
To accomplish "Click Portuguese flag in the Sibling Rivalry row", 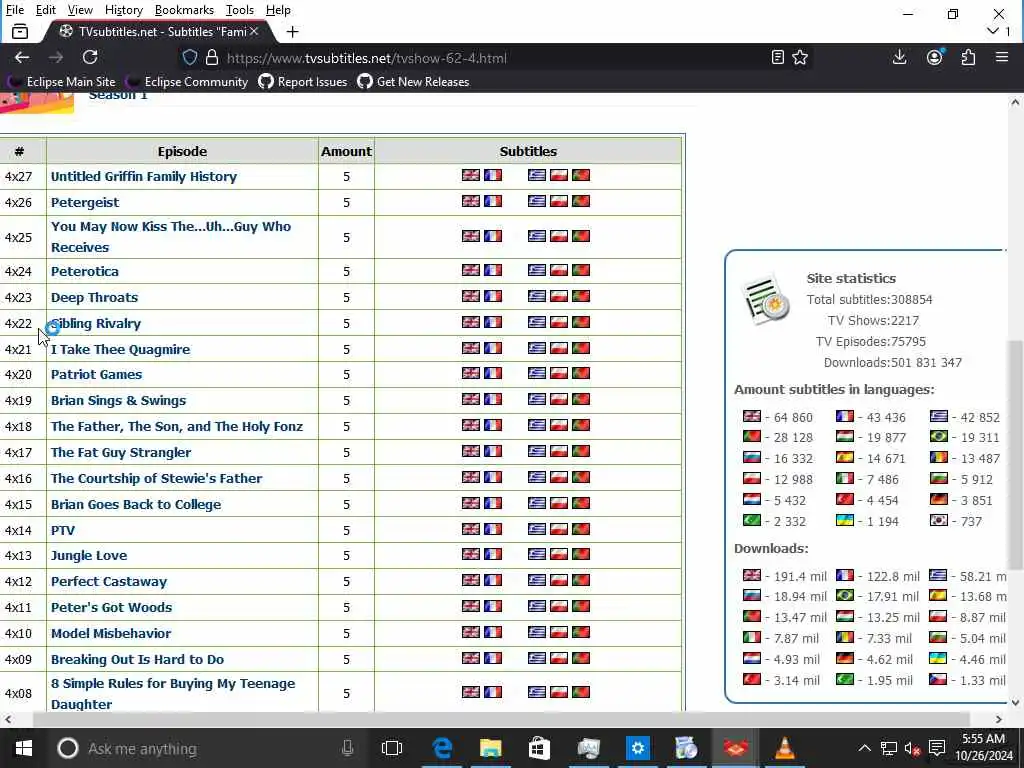I will 581,322.
